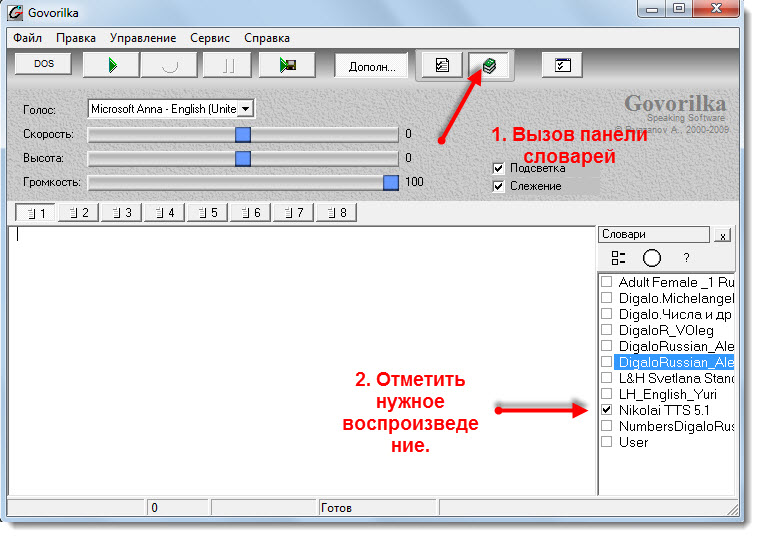Click the window checkbox toolbar icon
This screenshot has width=759, height=537.
pyautogui.click(x=562, y=65)
